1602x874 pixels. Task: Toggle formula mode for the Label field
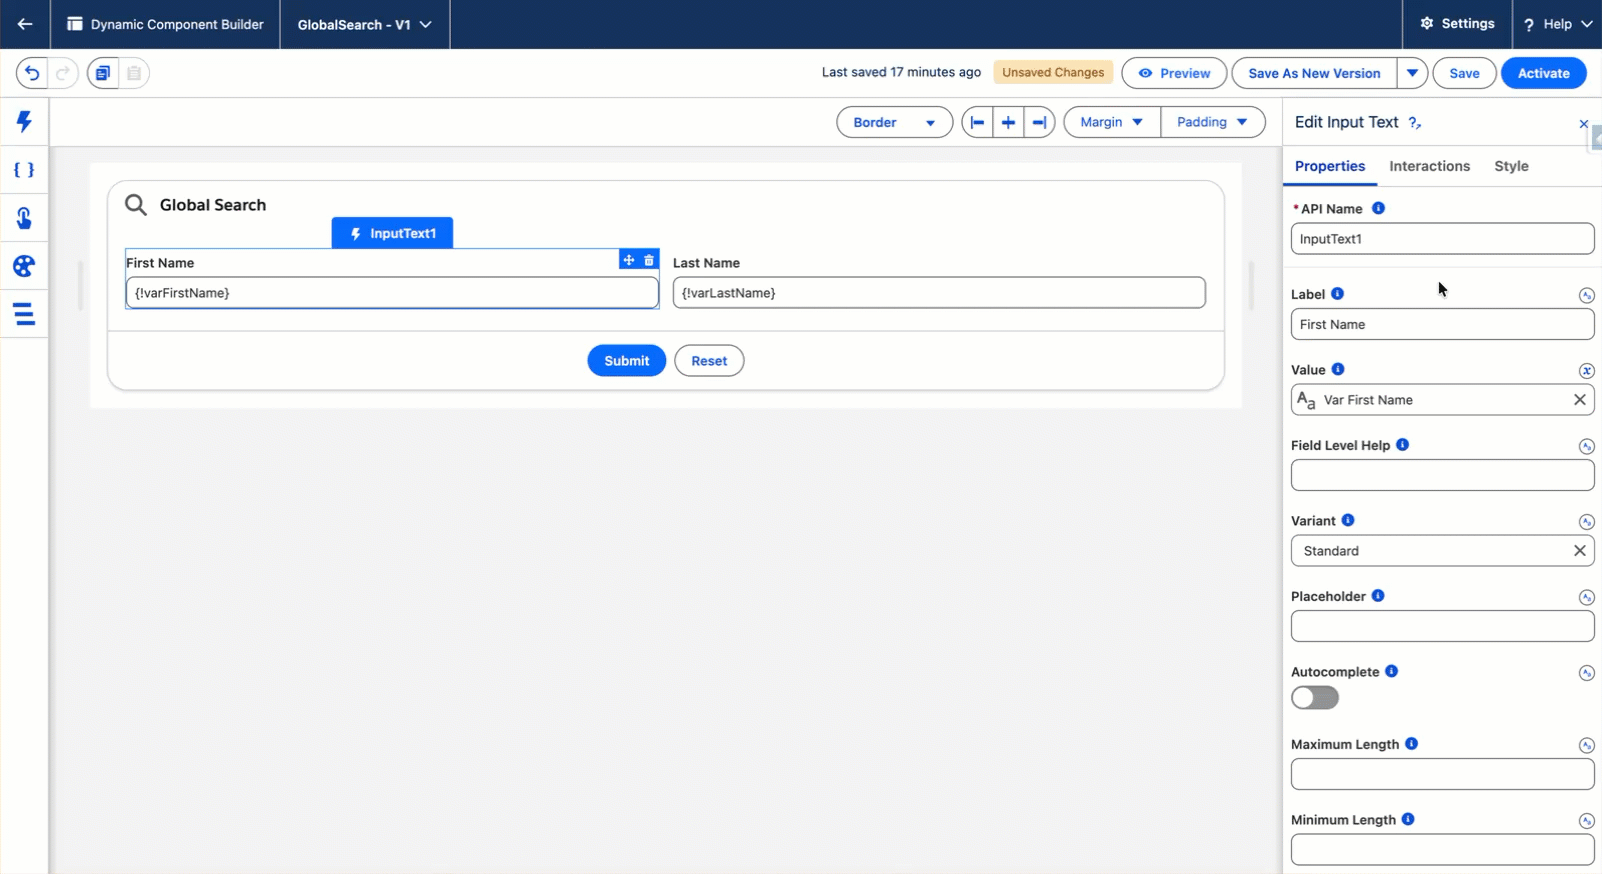point(1586,295)
